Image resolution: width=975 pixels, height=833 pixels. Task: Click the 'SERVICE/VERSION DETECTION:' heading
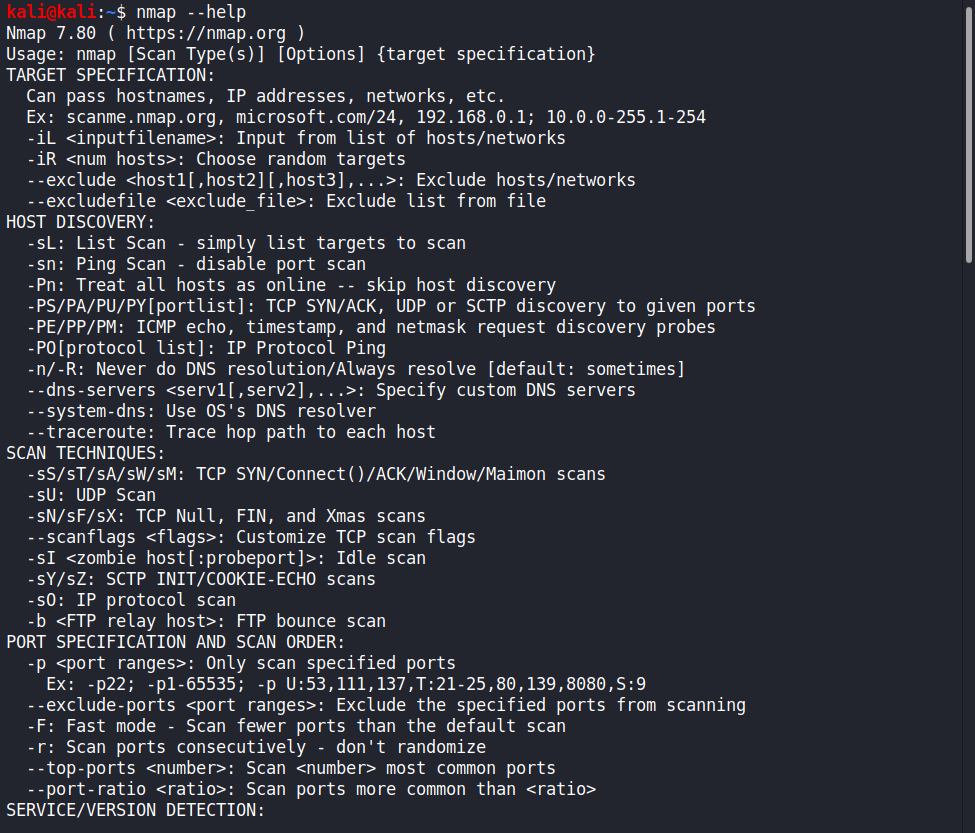(135, 810)
